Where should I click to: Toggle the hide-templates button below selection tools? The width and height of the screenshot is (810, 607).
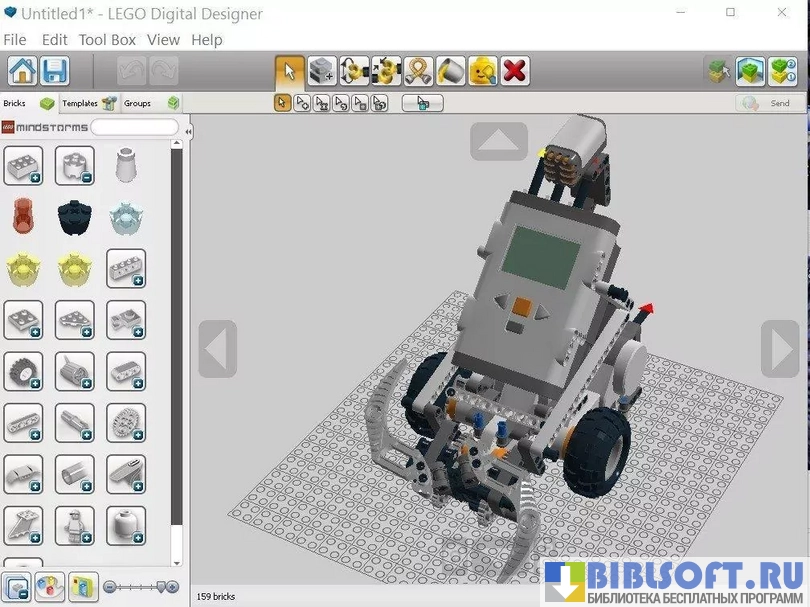coord(422,103)
